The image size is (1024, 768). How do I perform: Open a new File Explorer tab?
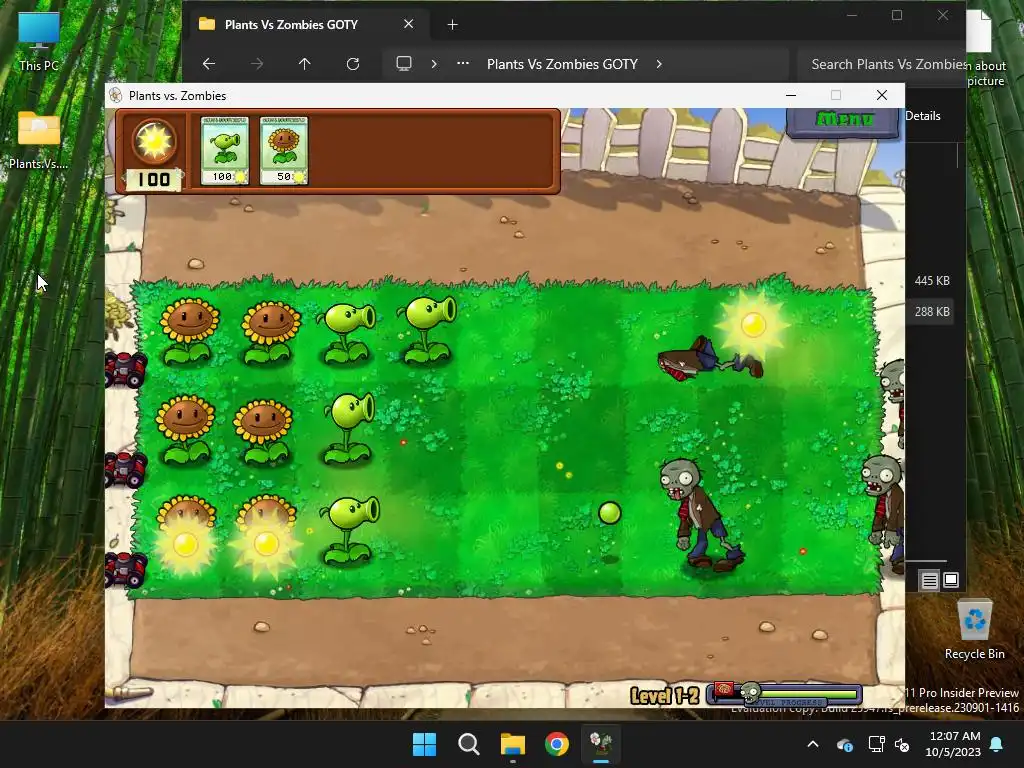point(452,25)
